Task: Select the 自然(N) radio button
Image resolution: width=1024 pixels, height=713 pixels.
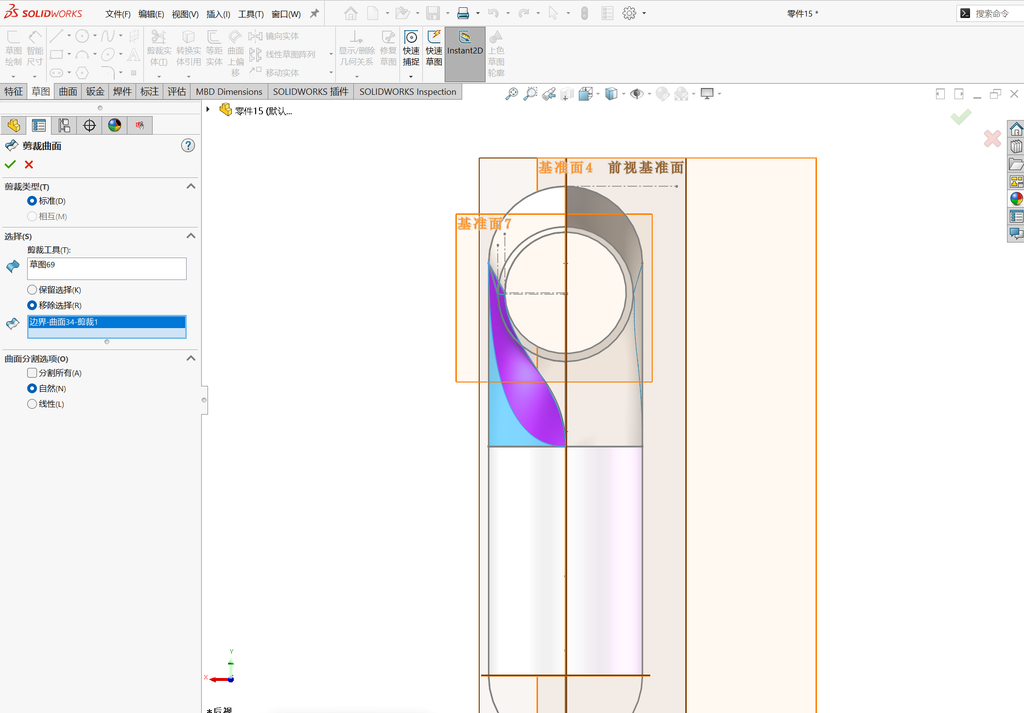Action: click(x=32, y=388)
